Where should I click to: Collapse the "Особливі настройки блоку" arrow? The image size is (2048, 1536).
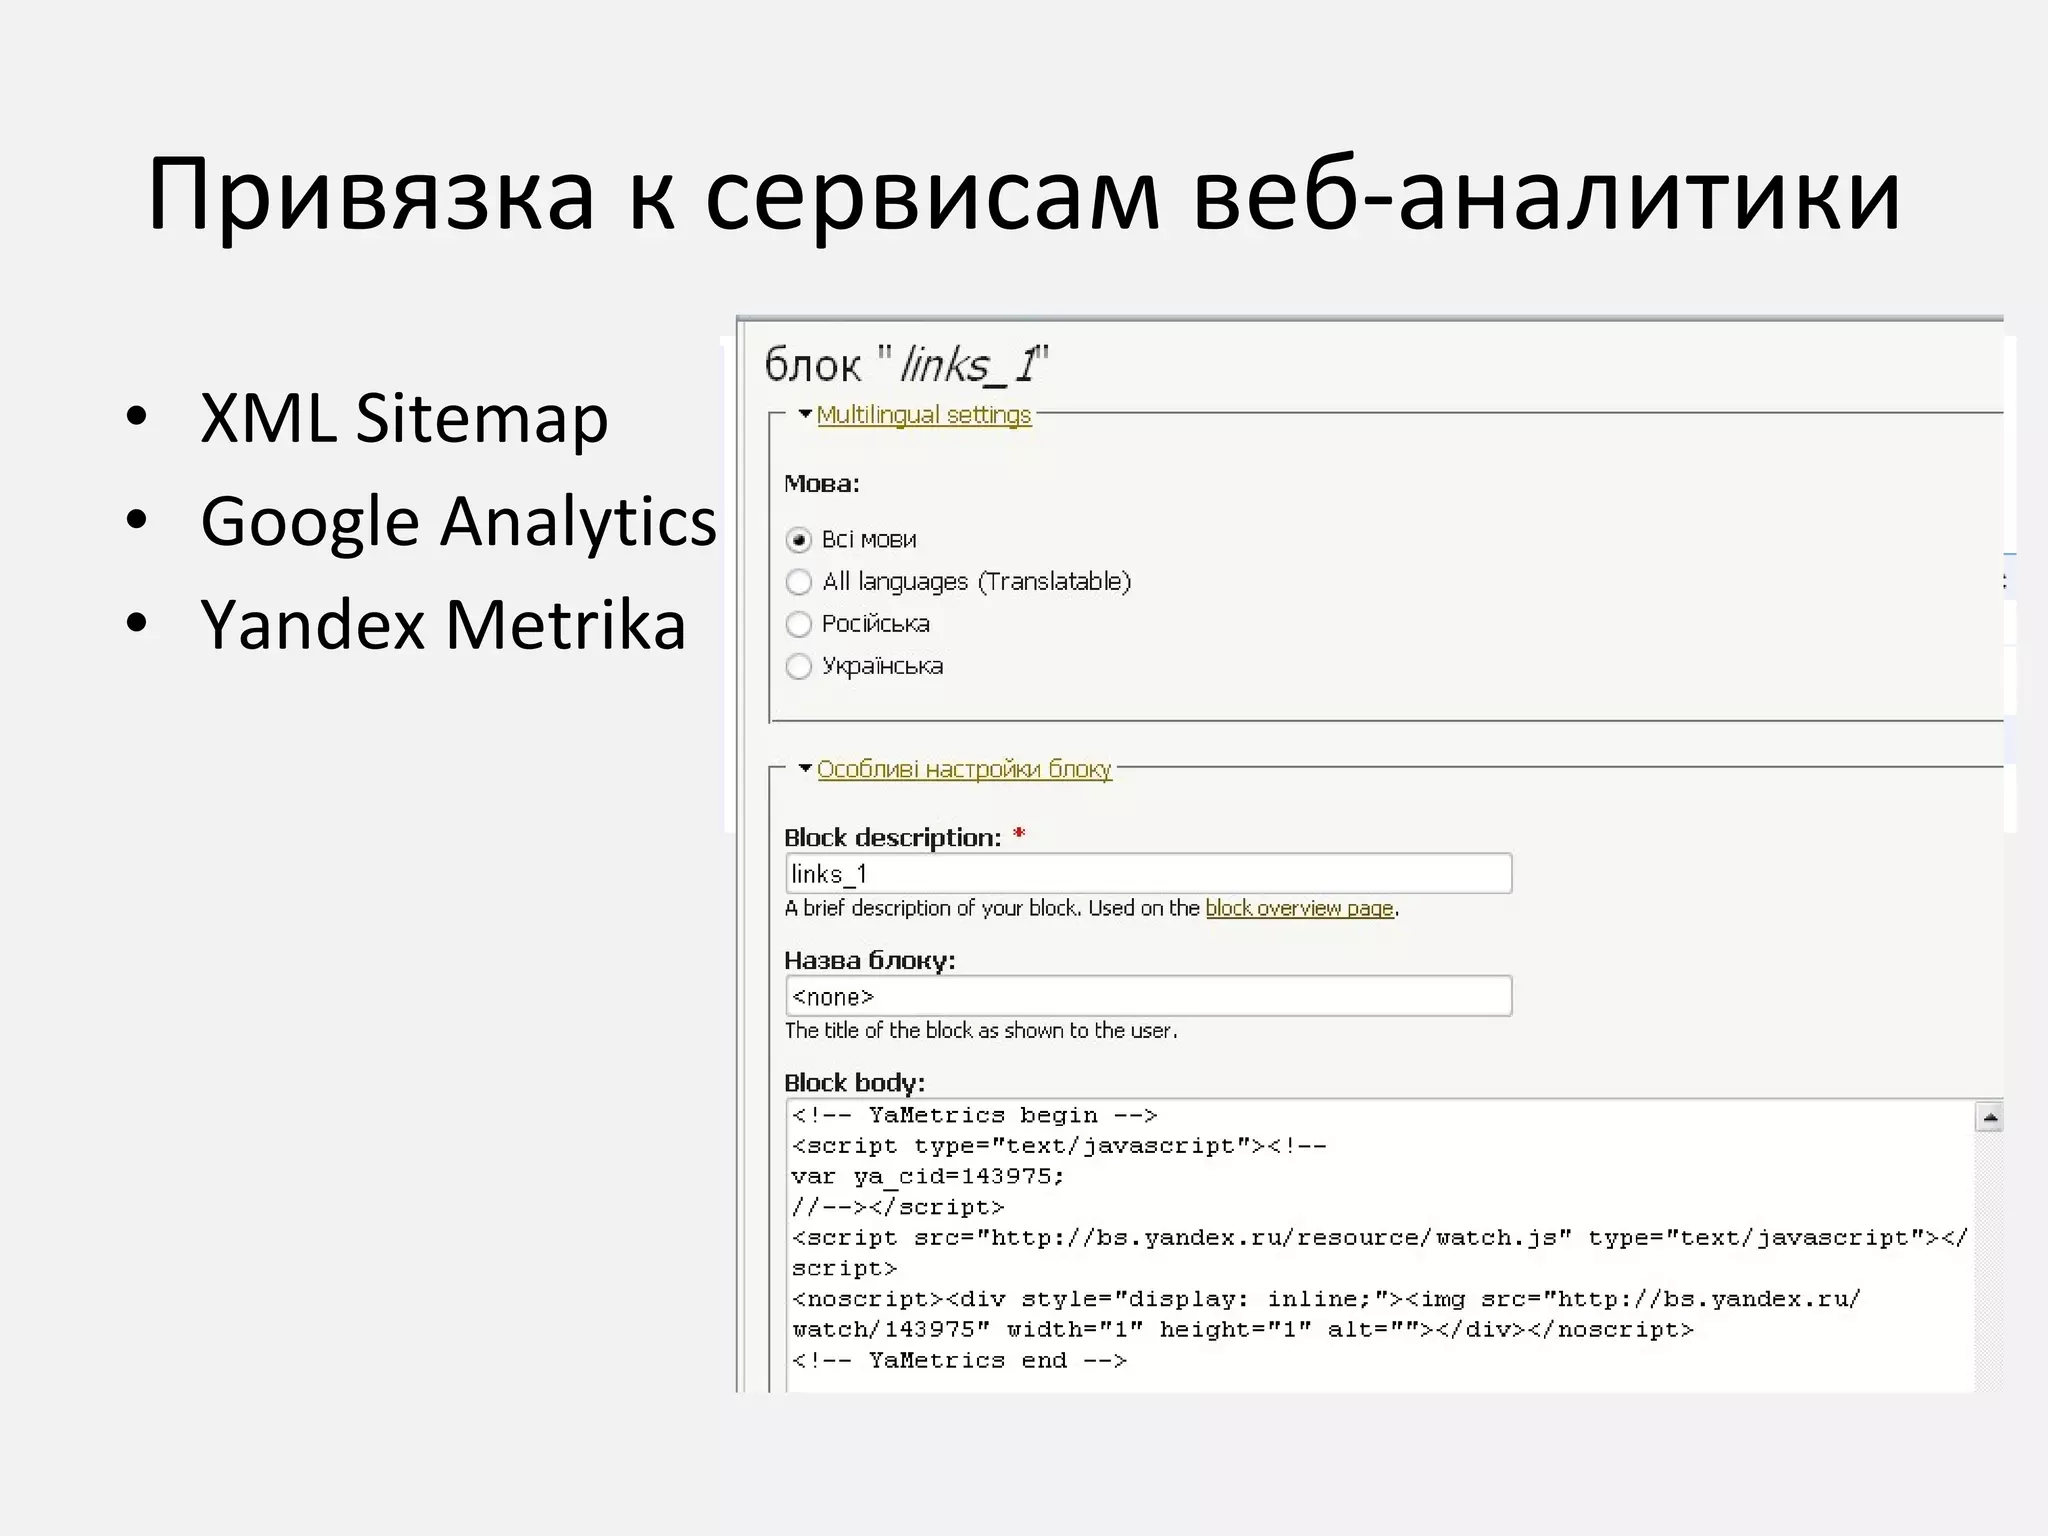tap(805, 768)
